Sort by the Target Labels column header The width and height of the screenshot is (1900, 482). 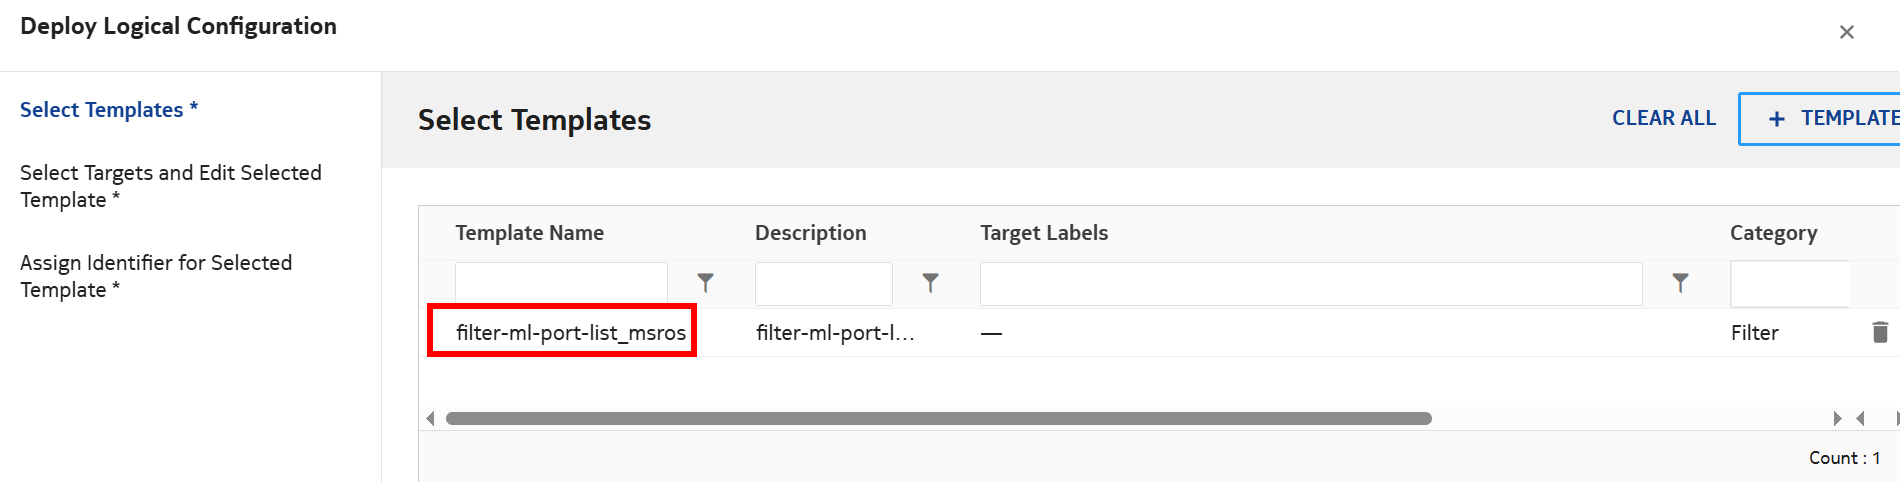(x=1043, y=233)
